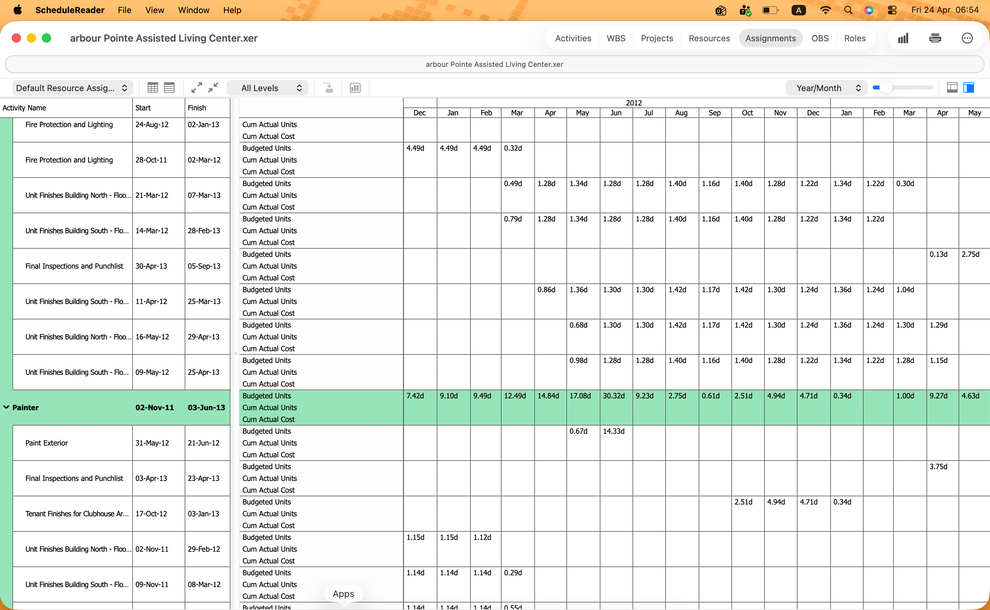Switch to the Projects tab

coord(657,39)
